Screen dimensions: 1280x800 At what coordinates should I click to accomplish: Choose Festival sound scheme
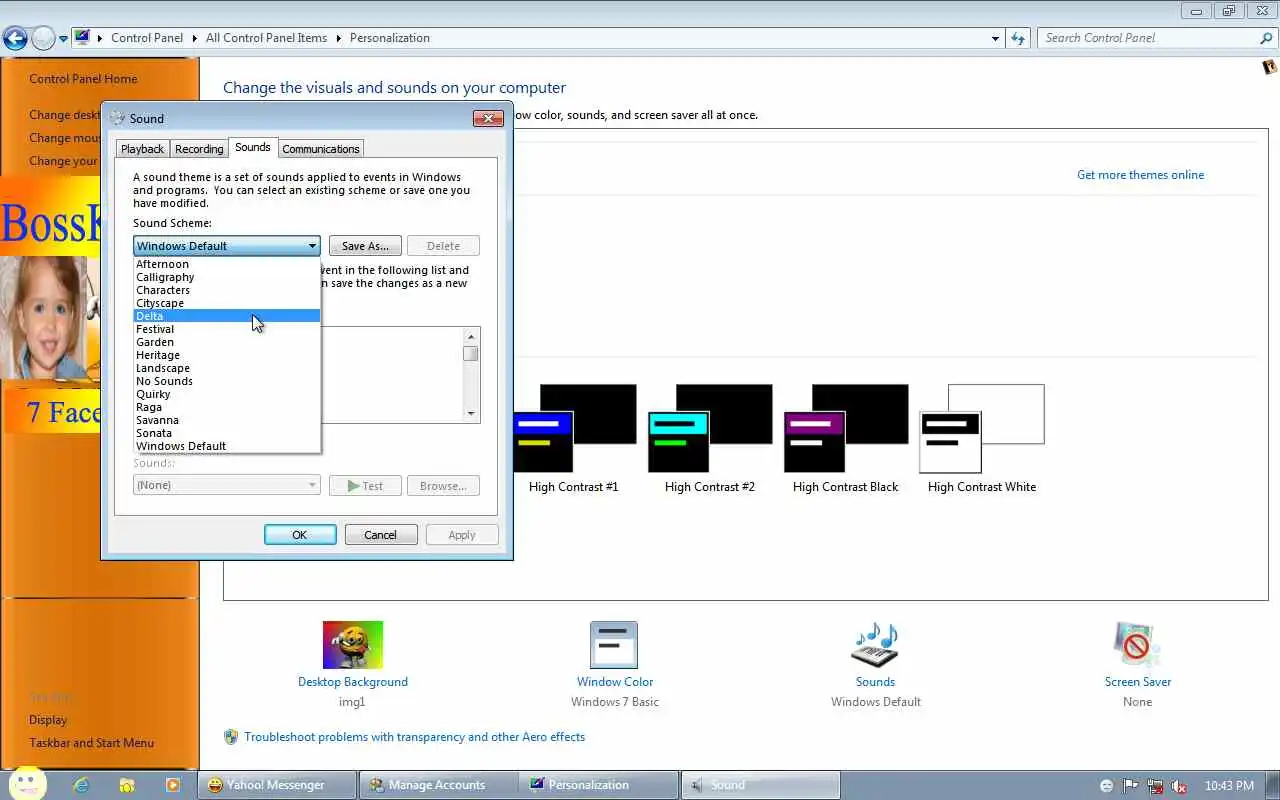point(227,329)
